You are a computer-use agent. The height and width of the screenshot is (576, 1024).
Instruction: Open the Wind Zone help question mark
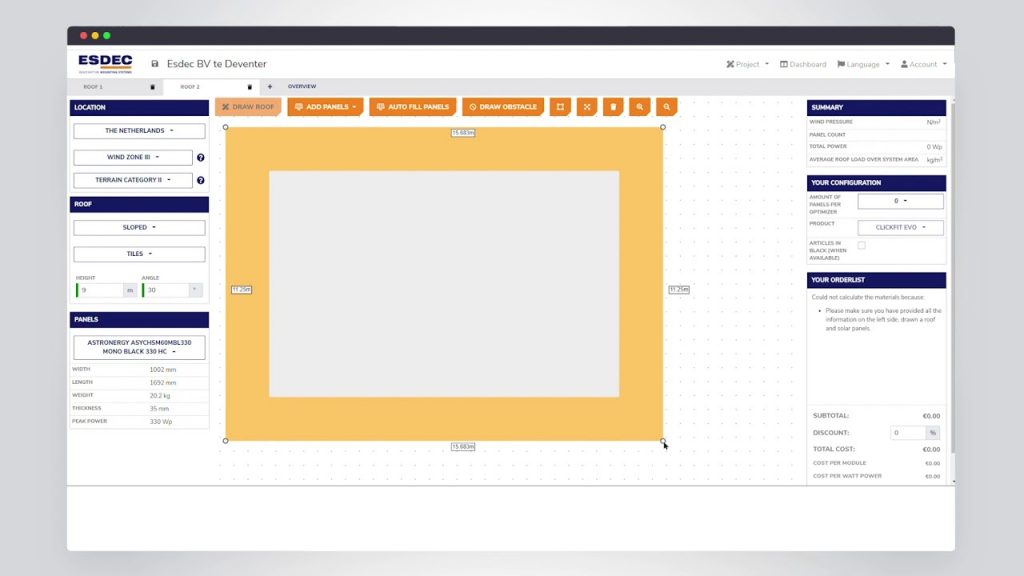[x=201, y=157]
